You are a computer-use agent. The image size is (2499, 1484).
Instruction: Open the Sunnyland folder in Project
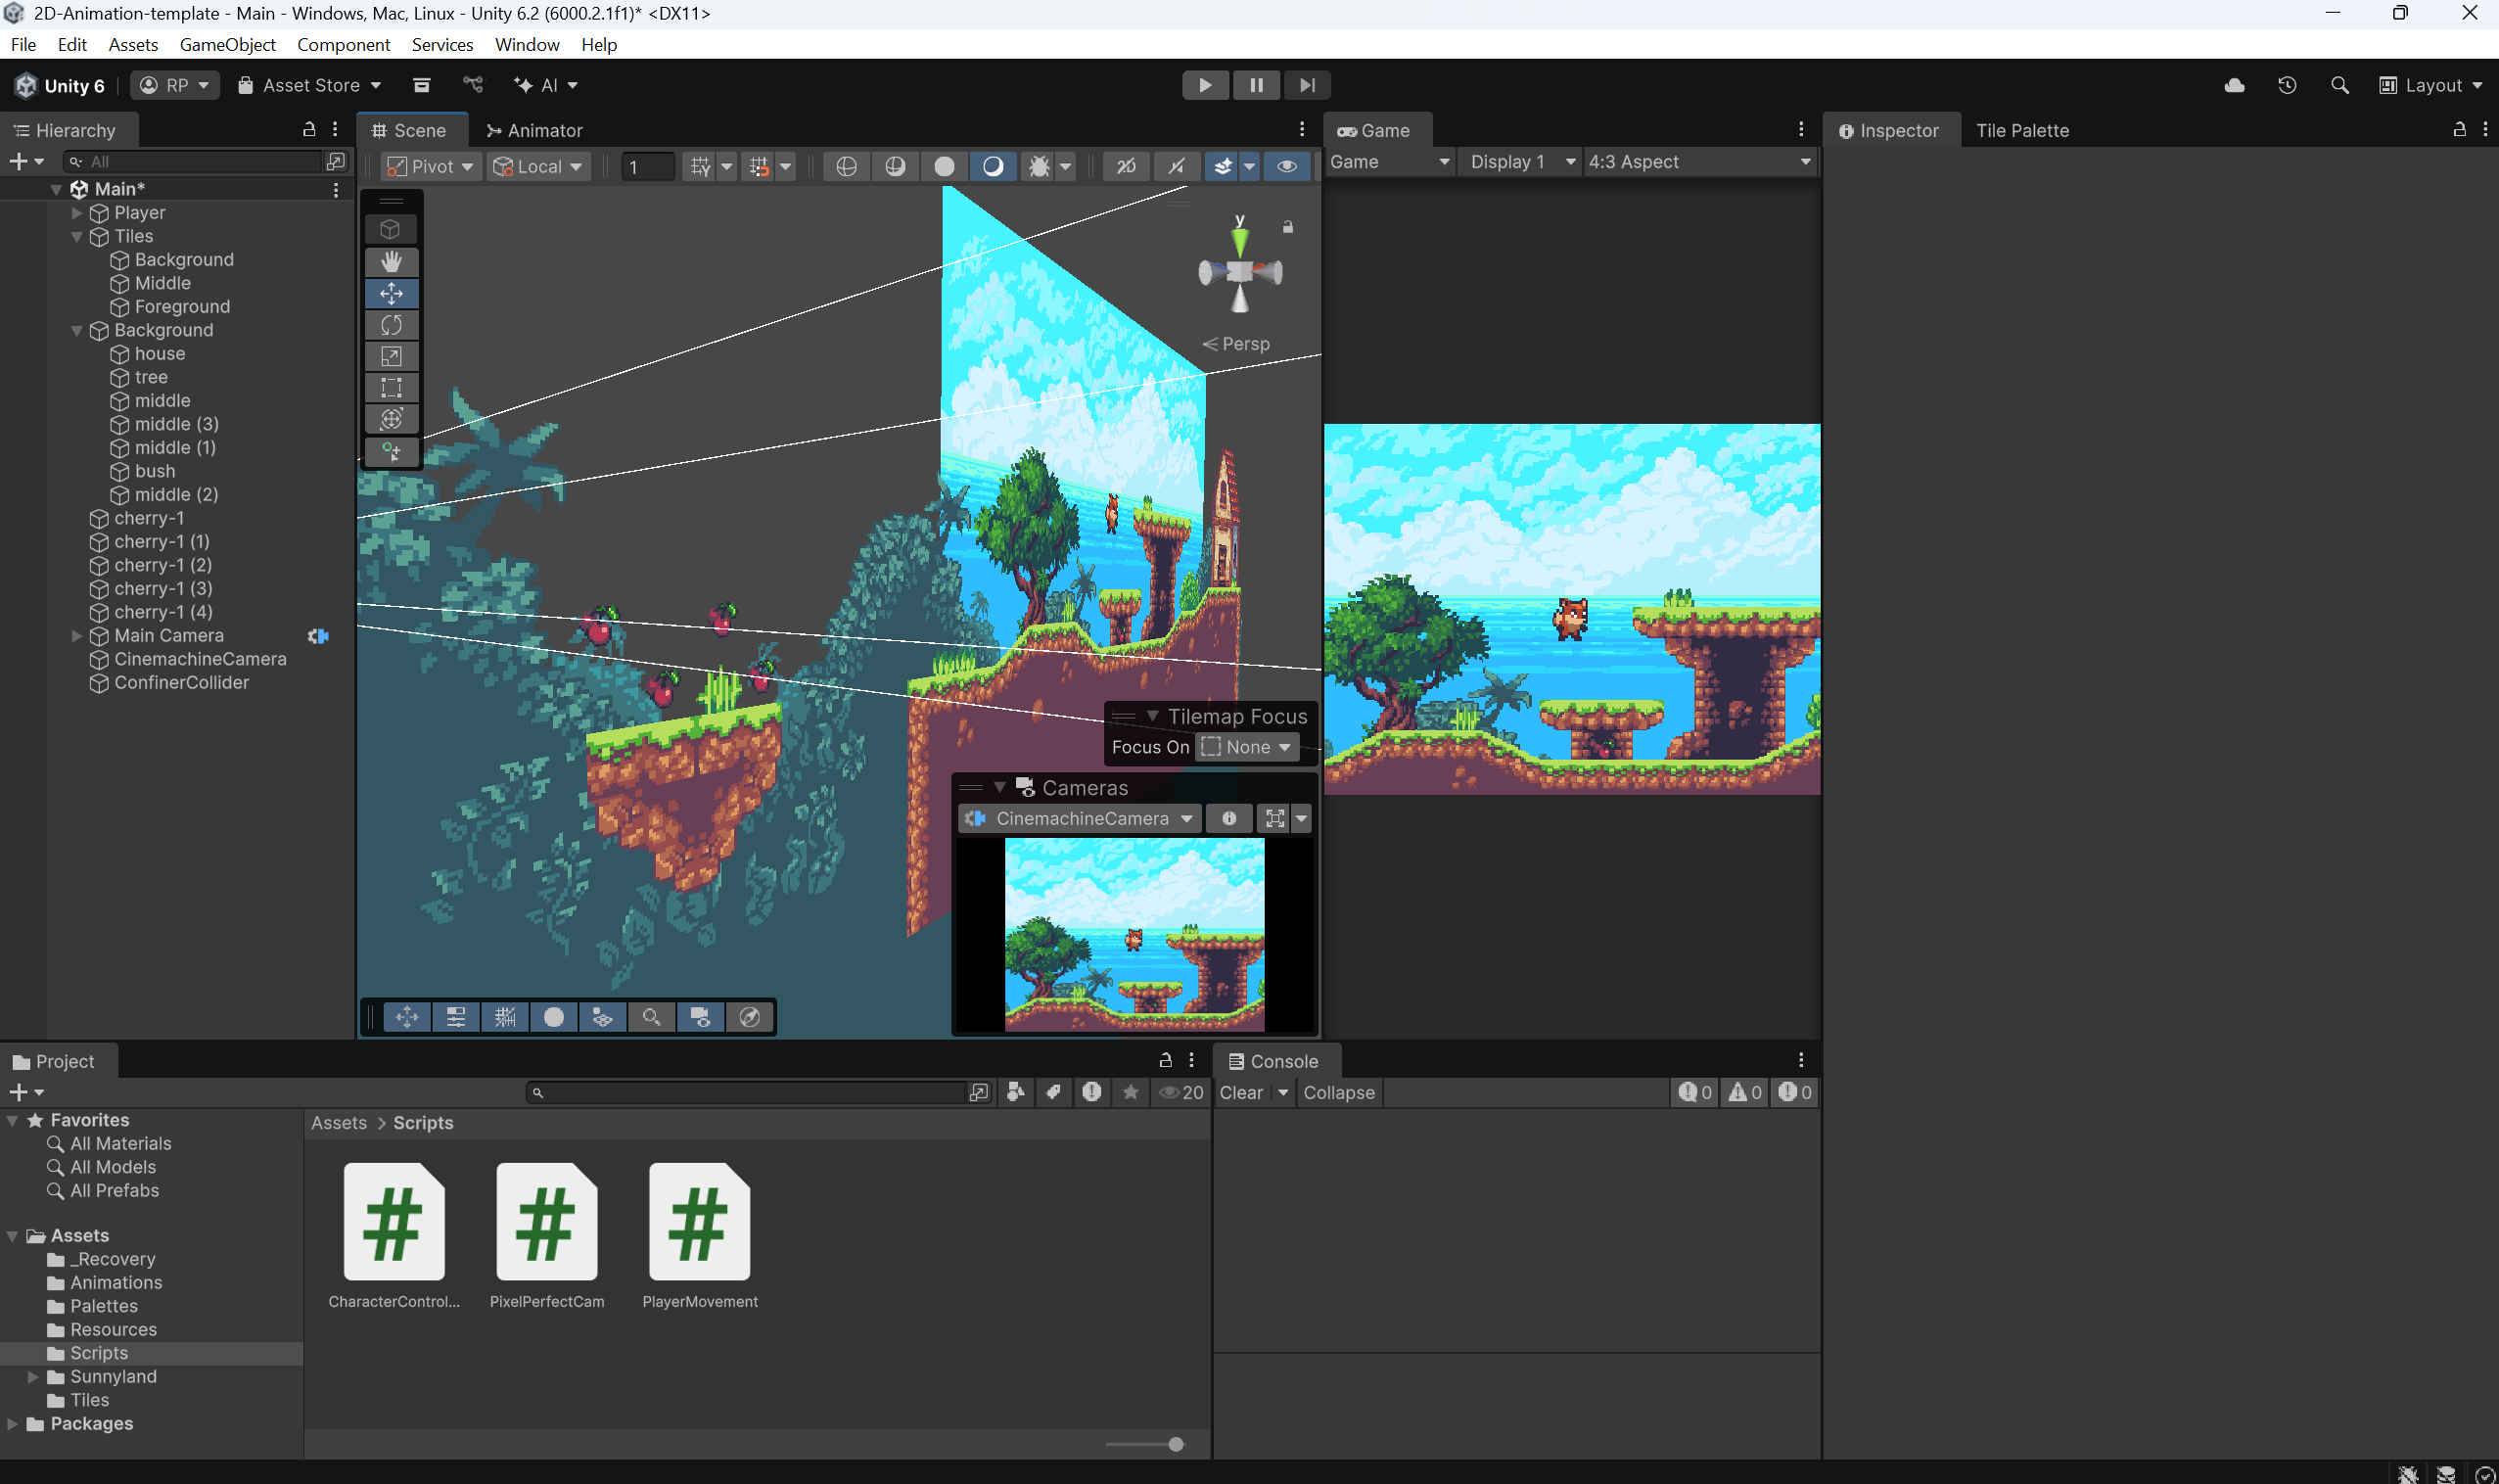[113, 1377]
